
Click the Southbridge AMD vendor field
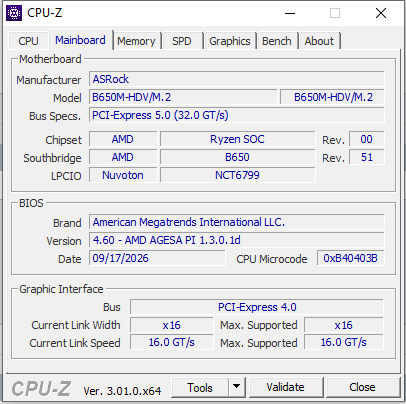coord(123,157)
